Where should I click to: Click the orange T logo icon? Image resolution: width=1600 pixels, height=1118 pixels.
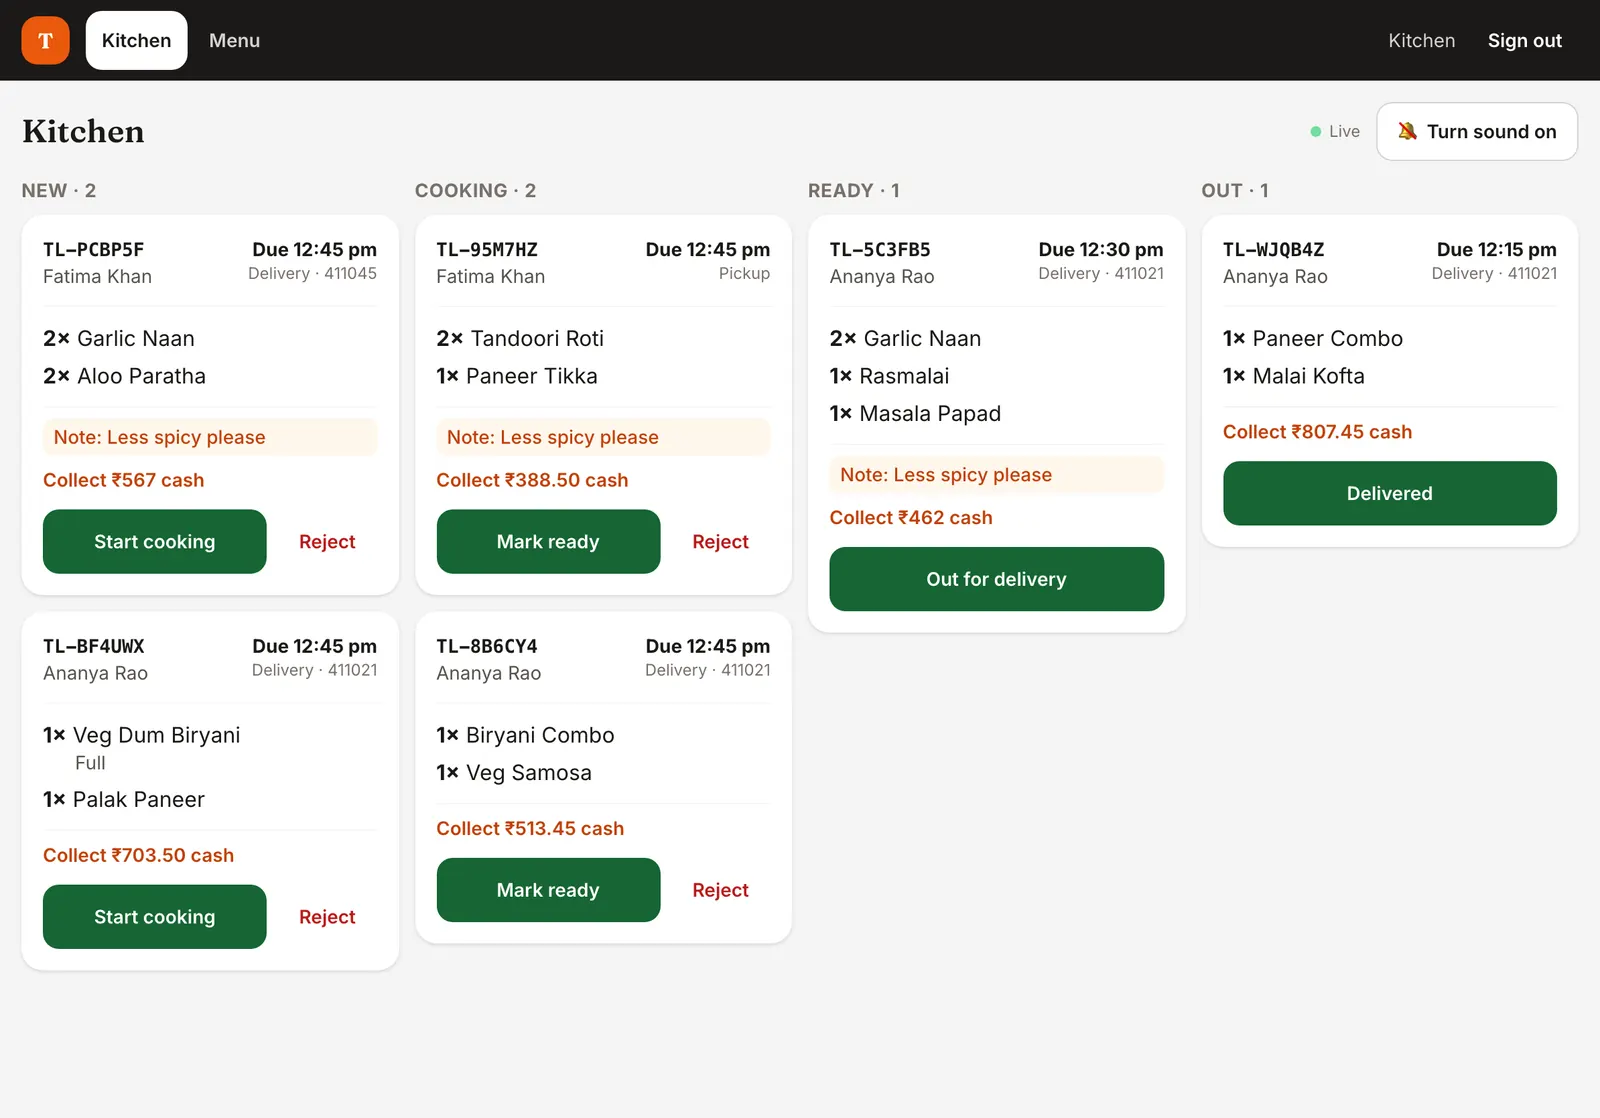[x=45, y=40]
